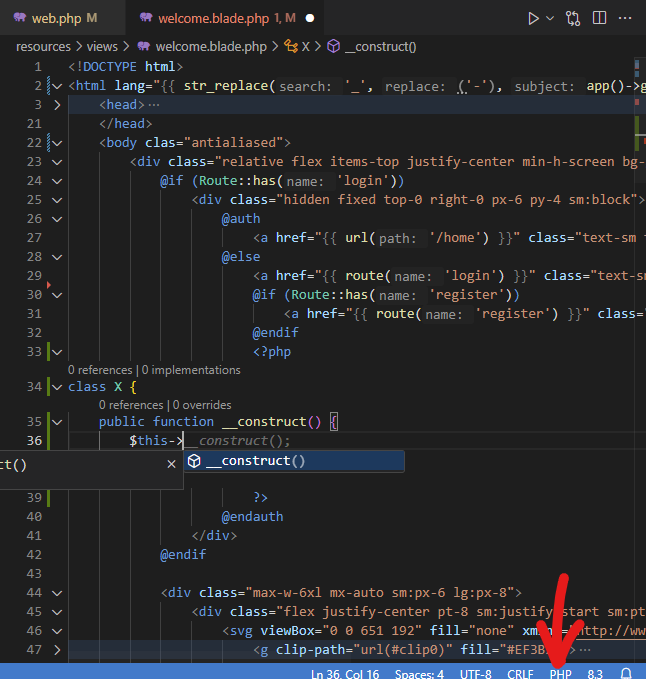Split the editor to the right
The width and height of the screenshot is (646, 679).
click(600, 18)
